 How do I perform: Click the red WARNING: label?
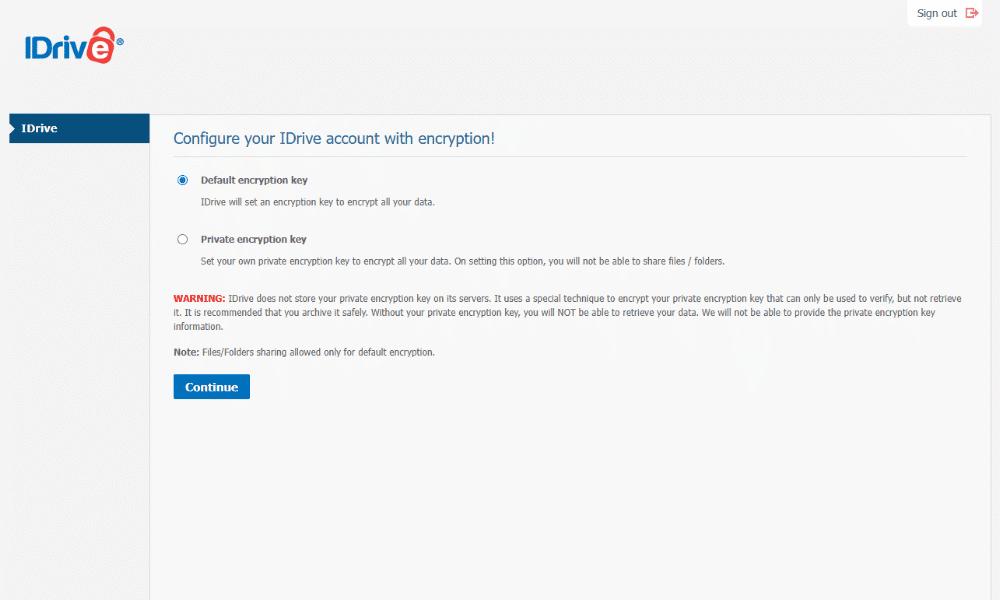point(199,298)
